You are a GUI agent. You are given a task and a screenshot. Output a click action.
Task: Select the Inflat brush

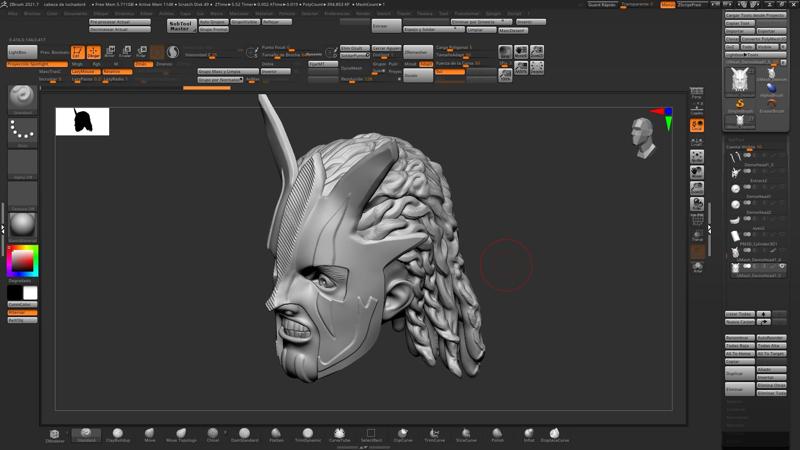529,435
